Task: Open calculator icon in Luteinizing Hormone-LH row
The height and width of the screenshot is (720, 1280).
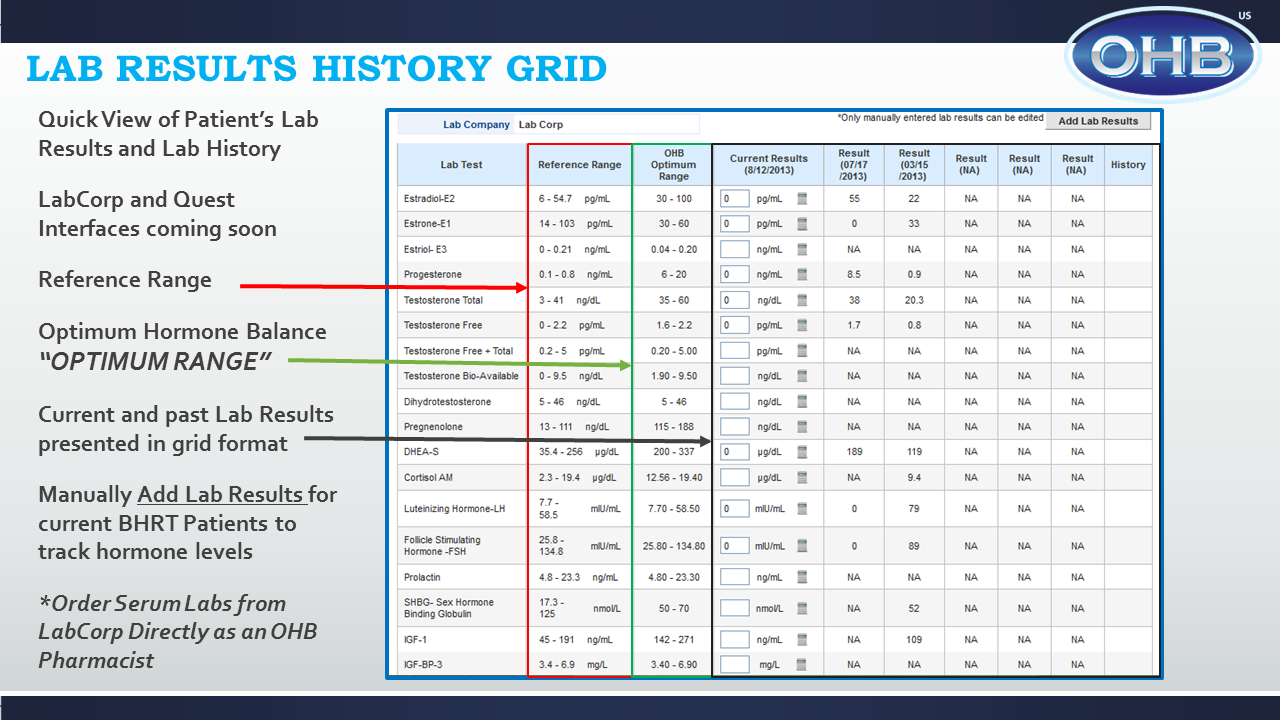Action: (x=802, y=509)
